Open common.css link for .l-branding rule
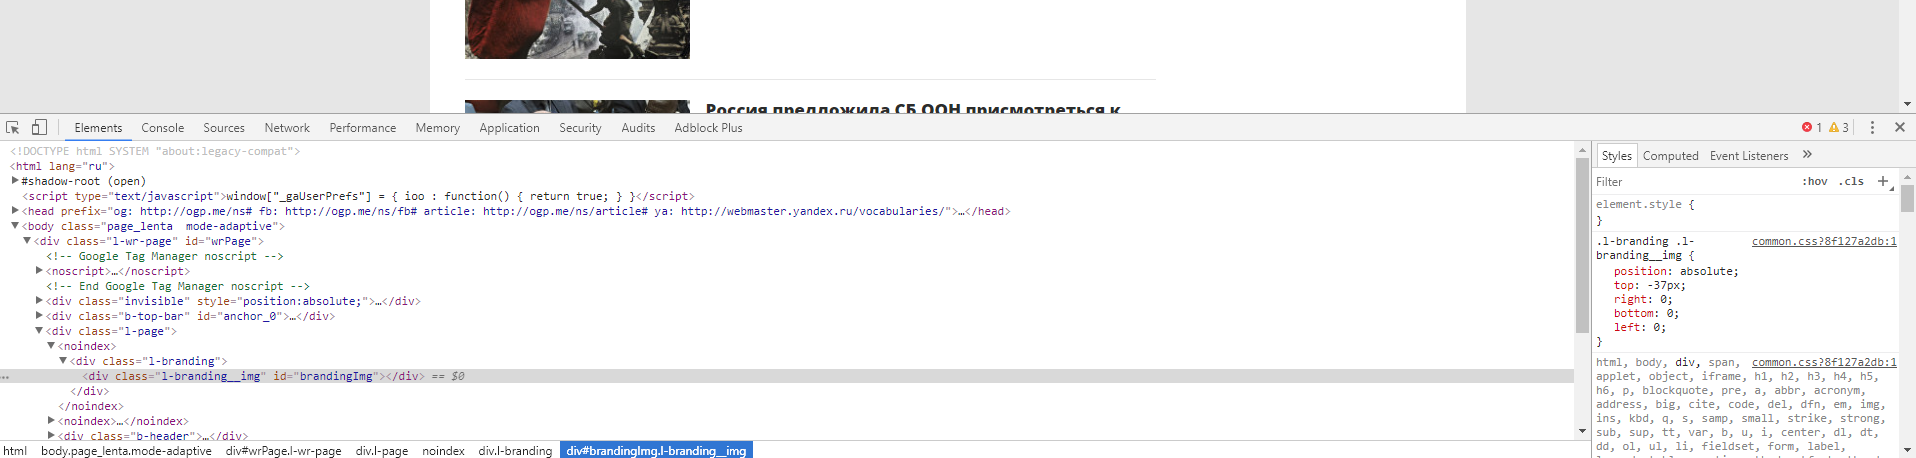 tap(1824, 241)
